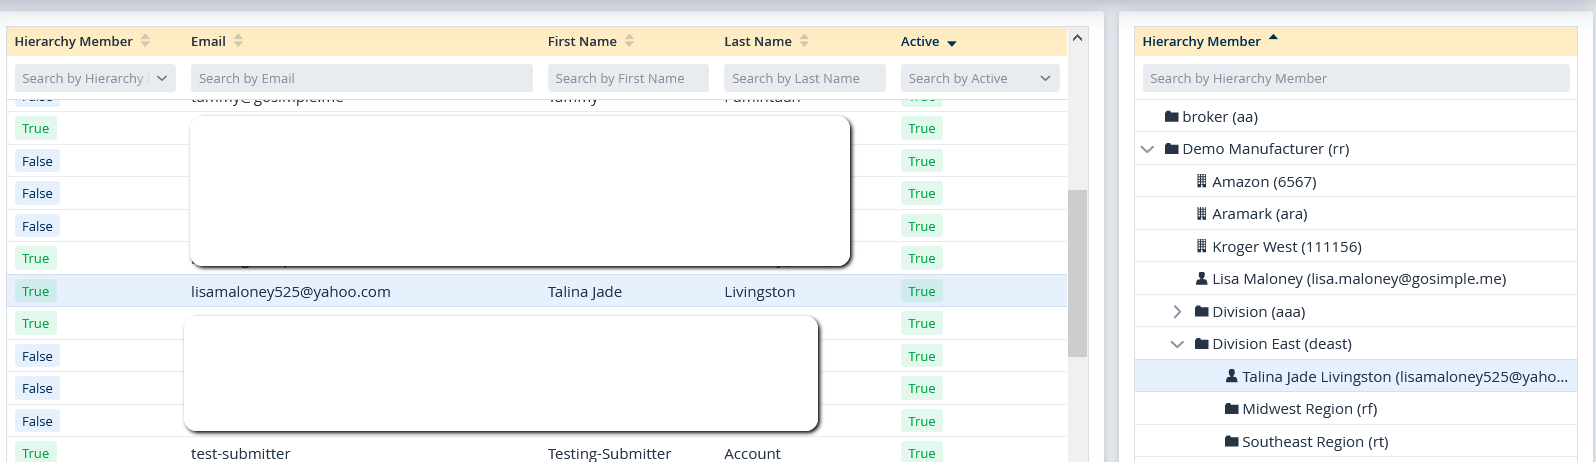Collapse the Demo Manufacturer (rr) node
The image size is (1596, 462).
1147,149
